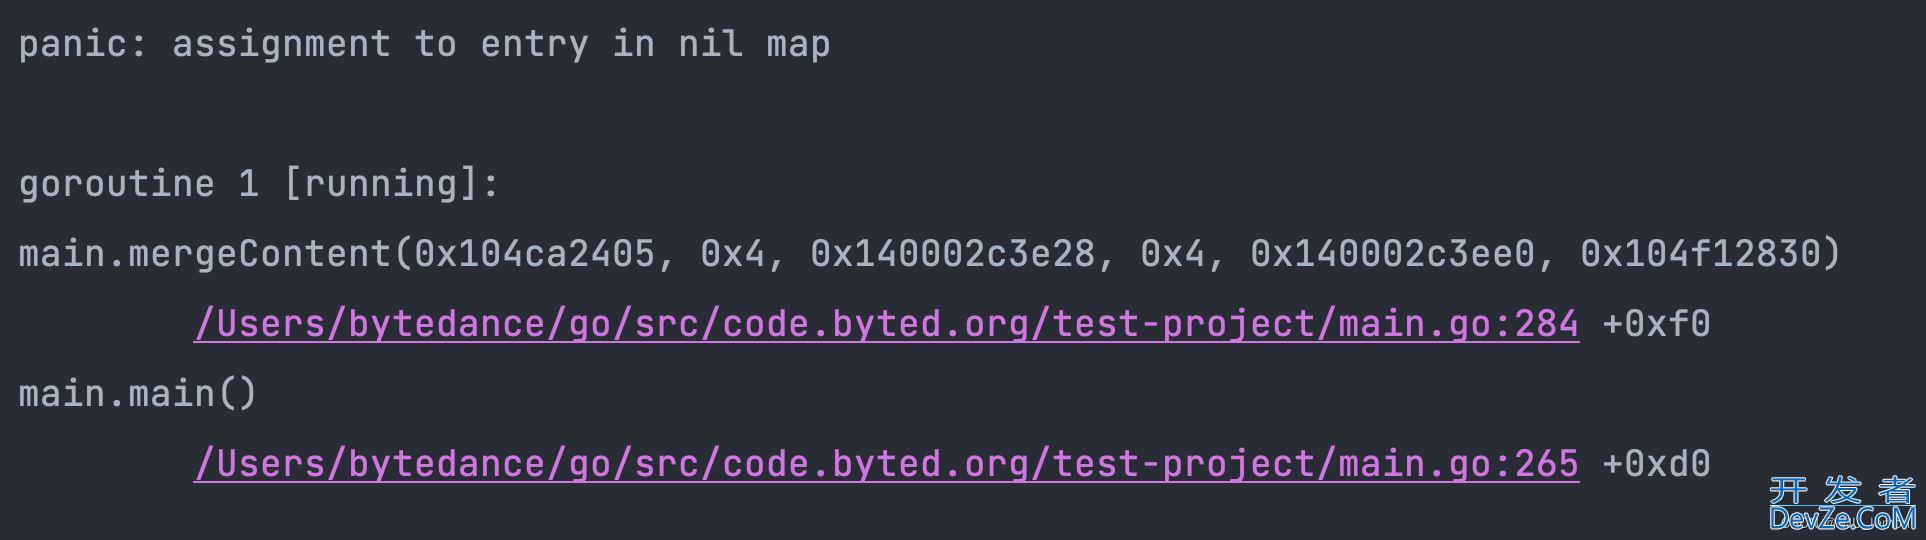Click the main.mergeContent function name
1926x540 pixels.
(x=204, y=254)
